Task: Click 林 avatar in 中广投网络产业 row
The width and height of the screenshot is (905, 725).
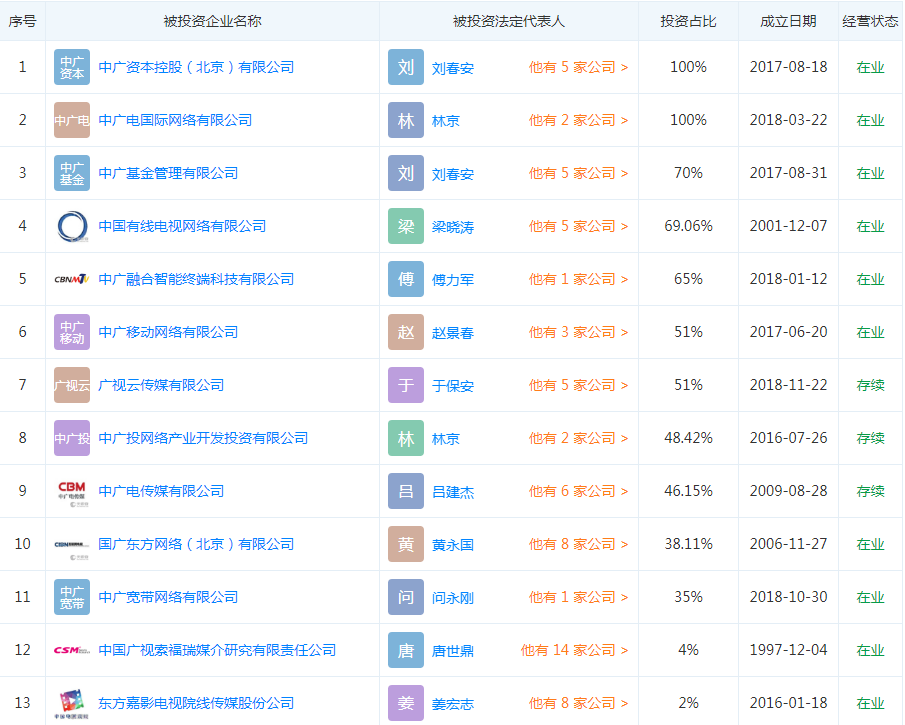Action: pyautogui.click(x=406, y=438)
